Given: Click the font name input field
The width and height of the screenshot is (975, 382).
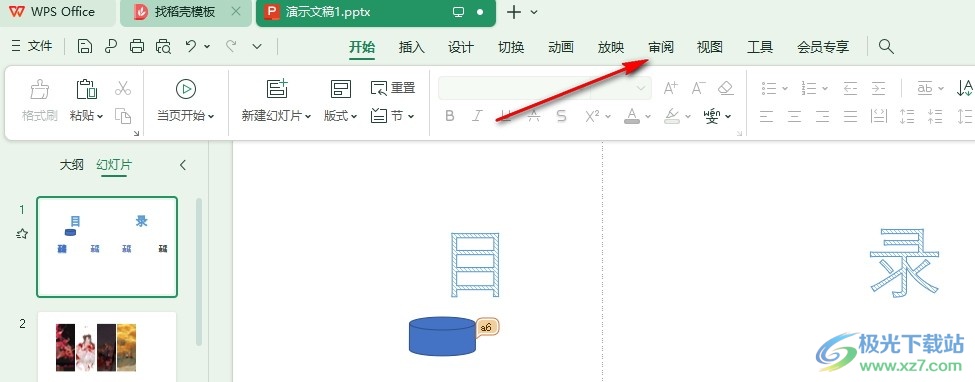Looking at the screenshot, I should pos(514,88).
